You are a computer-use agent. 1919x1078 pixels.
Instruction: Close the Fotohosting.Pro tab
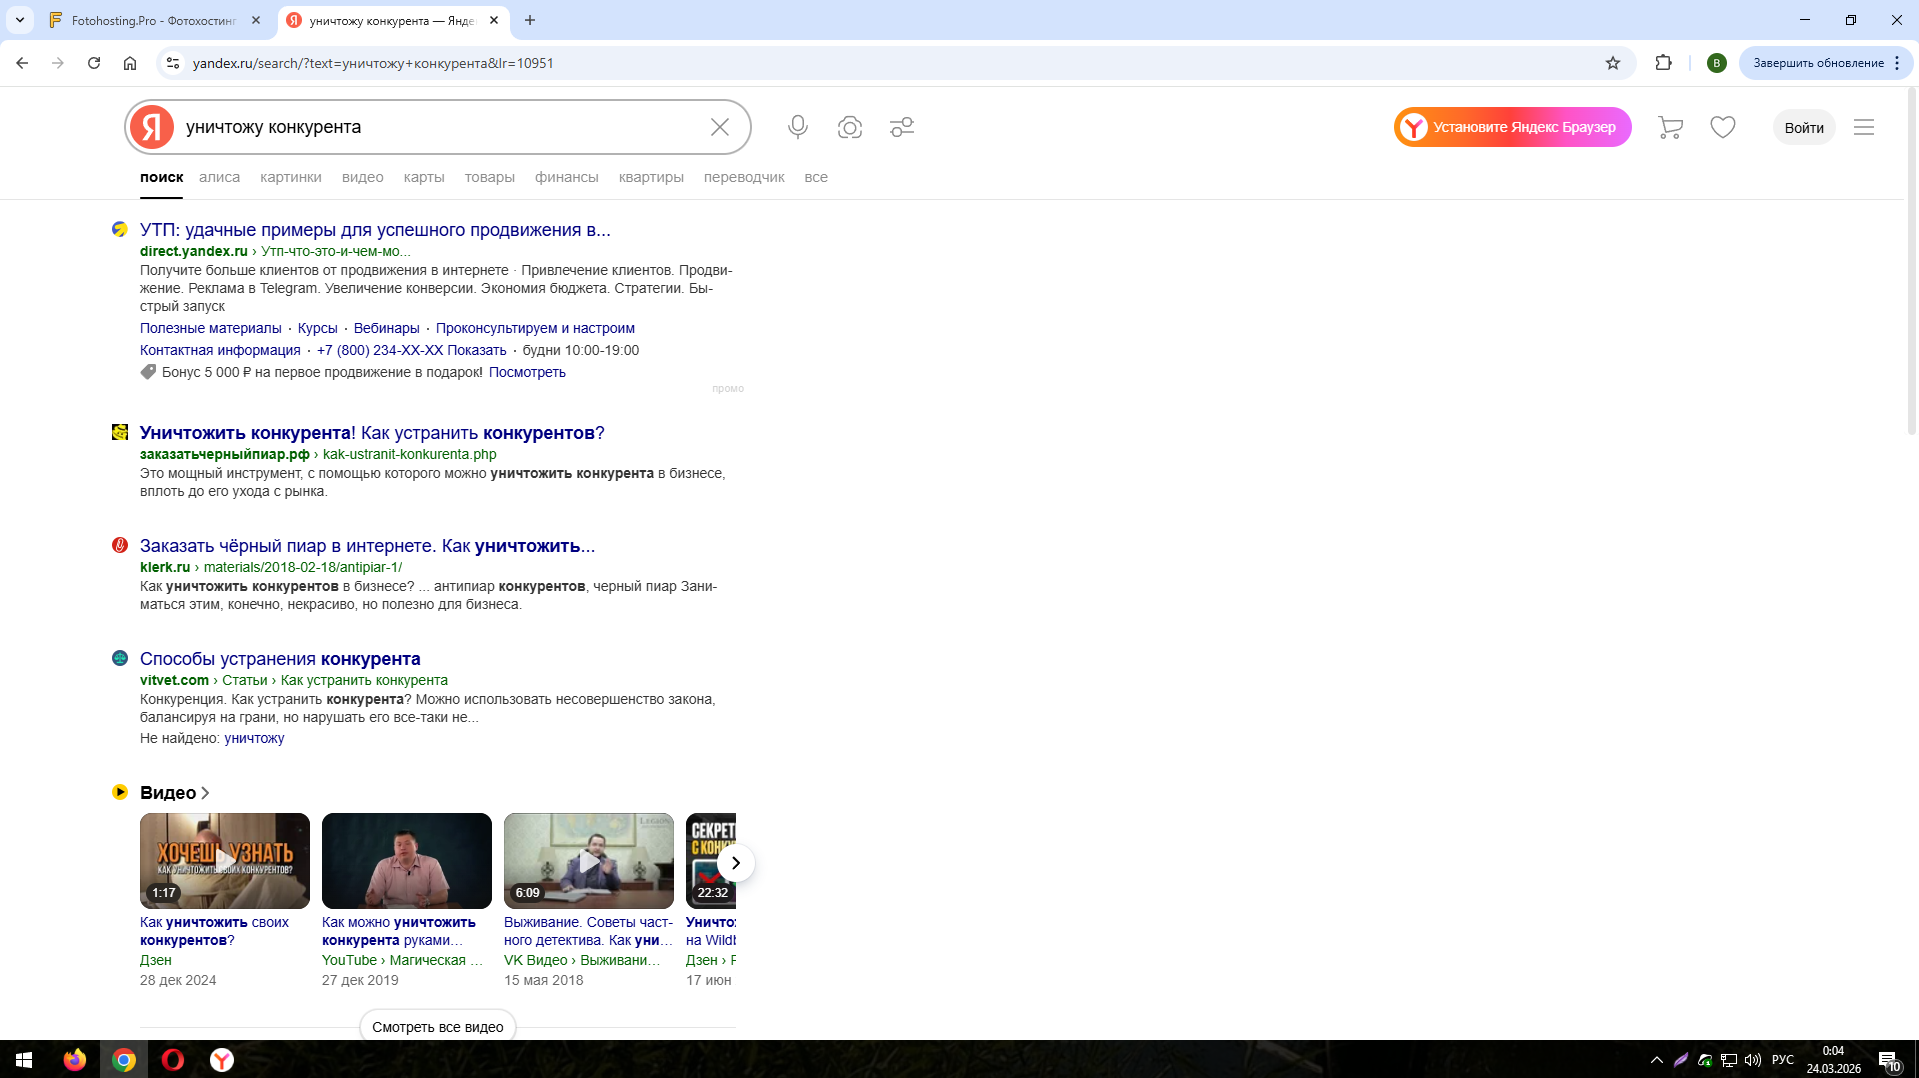click(256, 20)
